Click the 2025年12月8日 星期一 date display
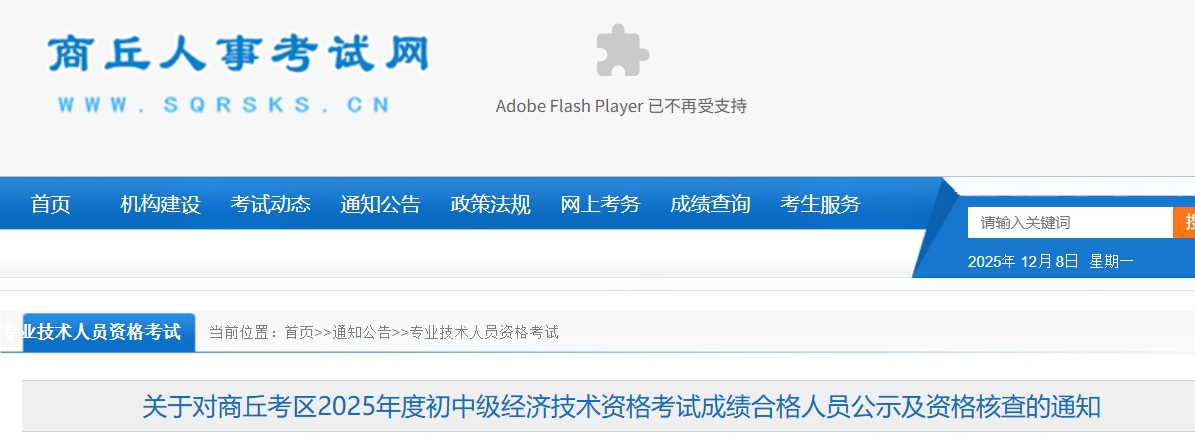The width and height of the screenshot is (1195, 439). click(1050, 261)
